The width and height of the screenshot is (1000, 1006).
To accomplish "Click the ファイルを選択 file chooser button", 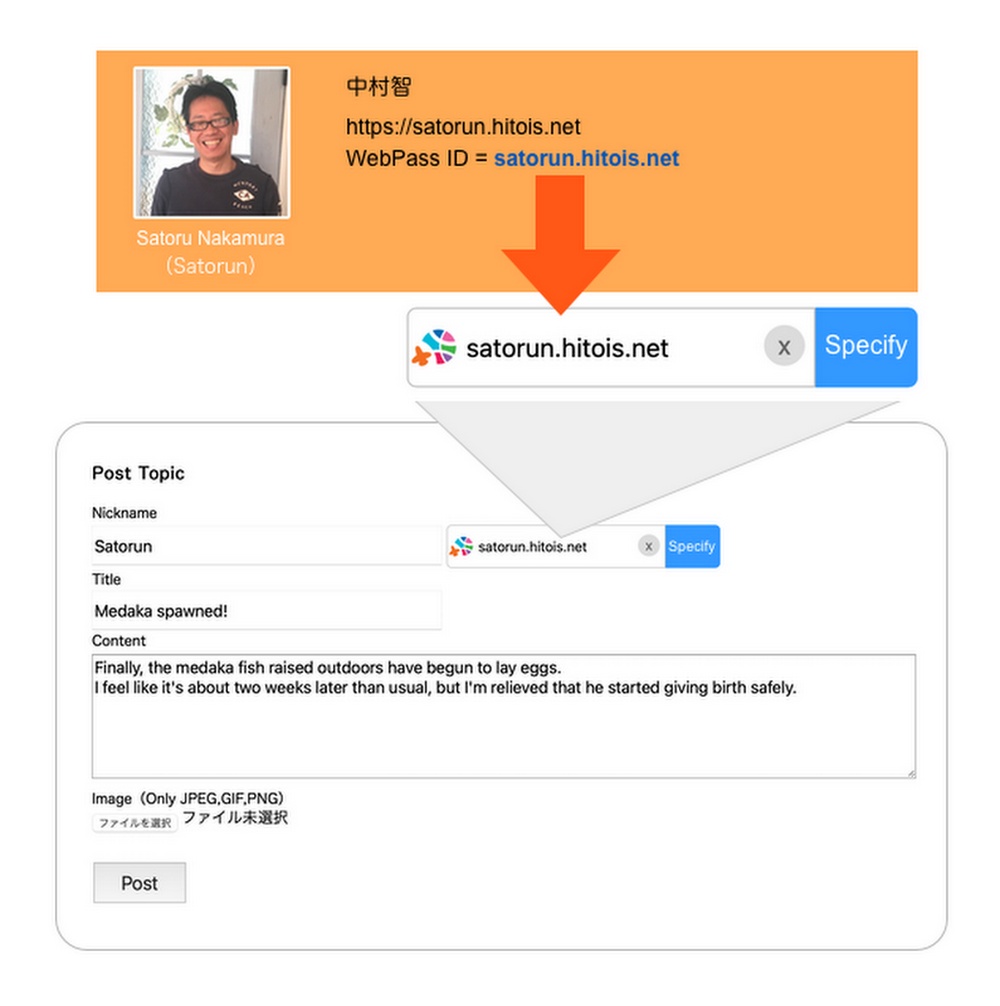I will pyautogui.click(x=135, y=823).
